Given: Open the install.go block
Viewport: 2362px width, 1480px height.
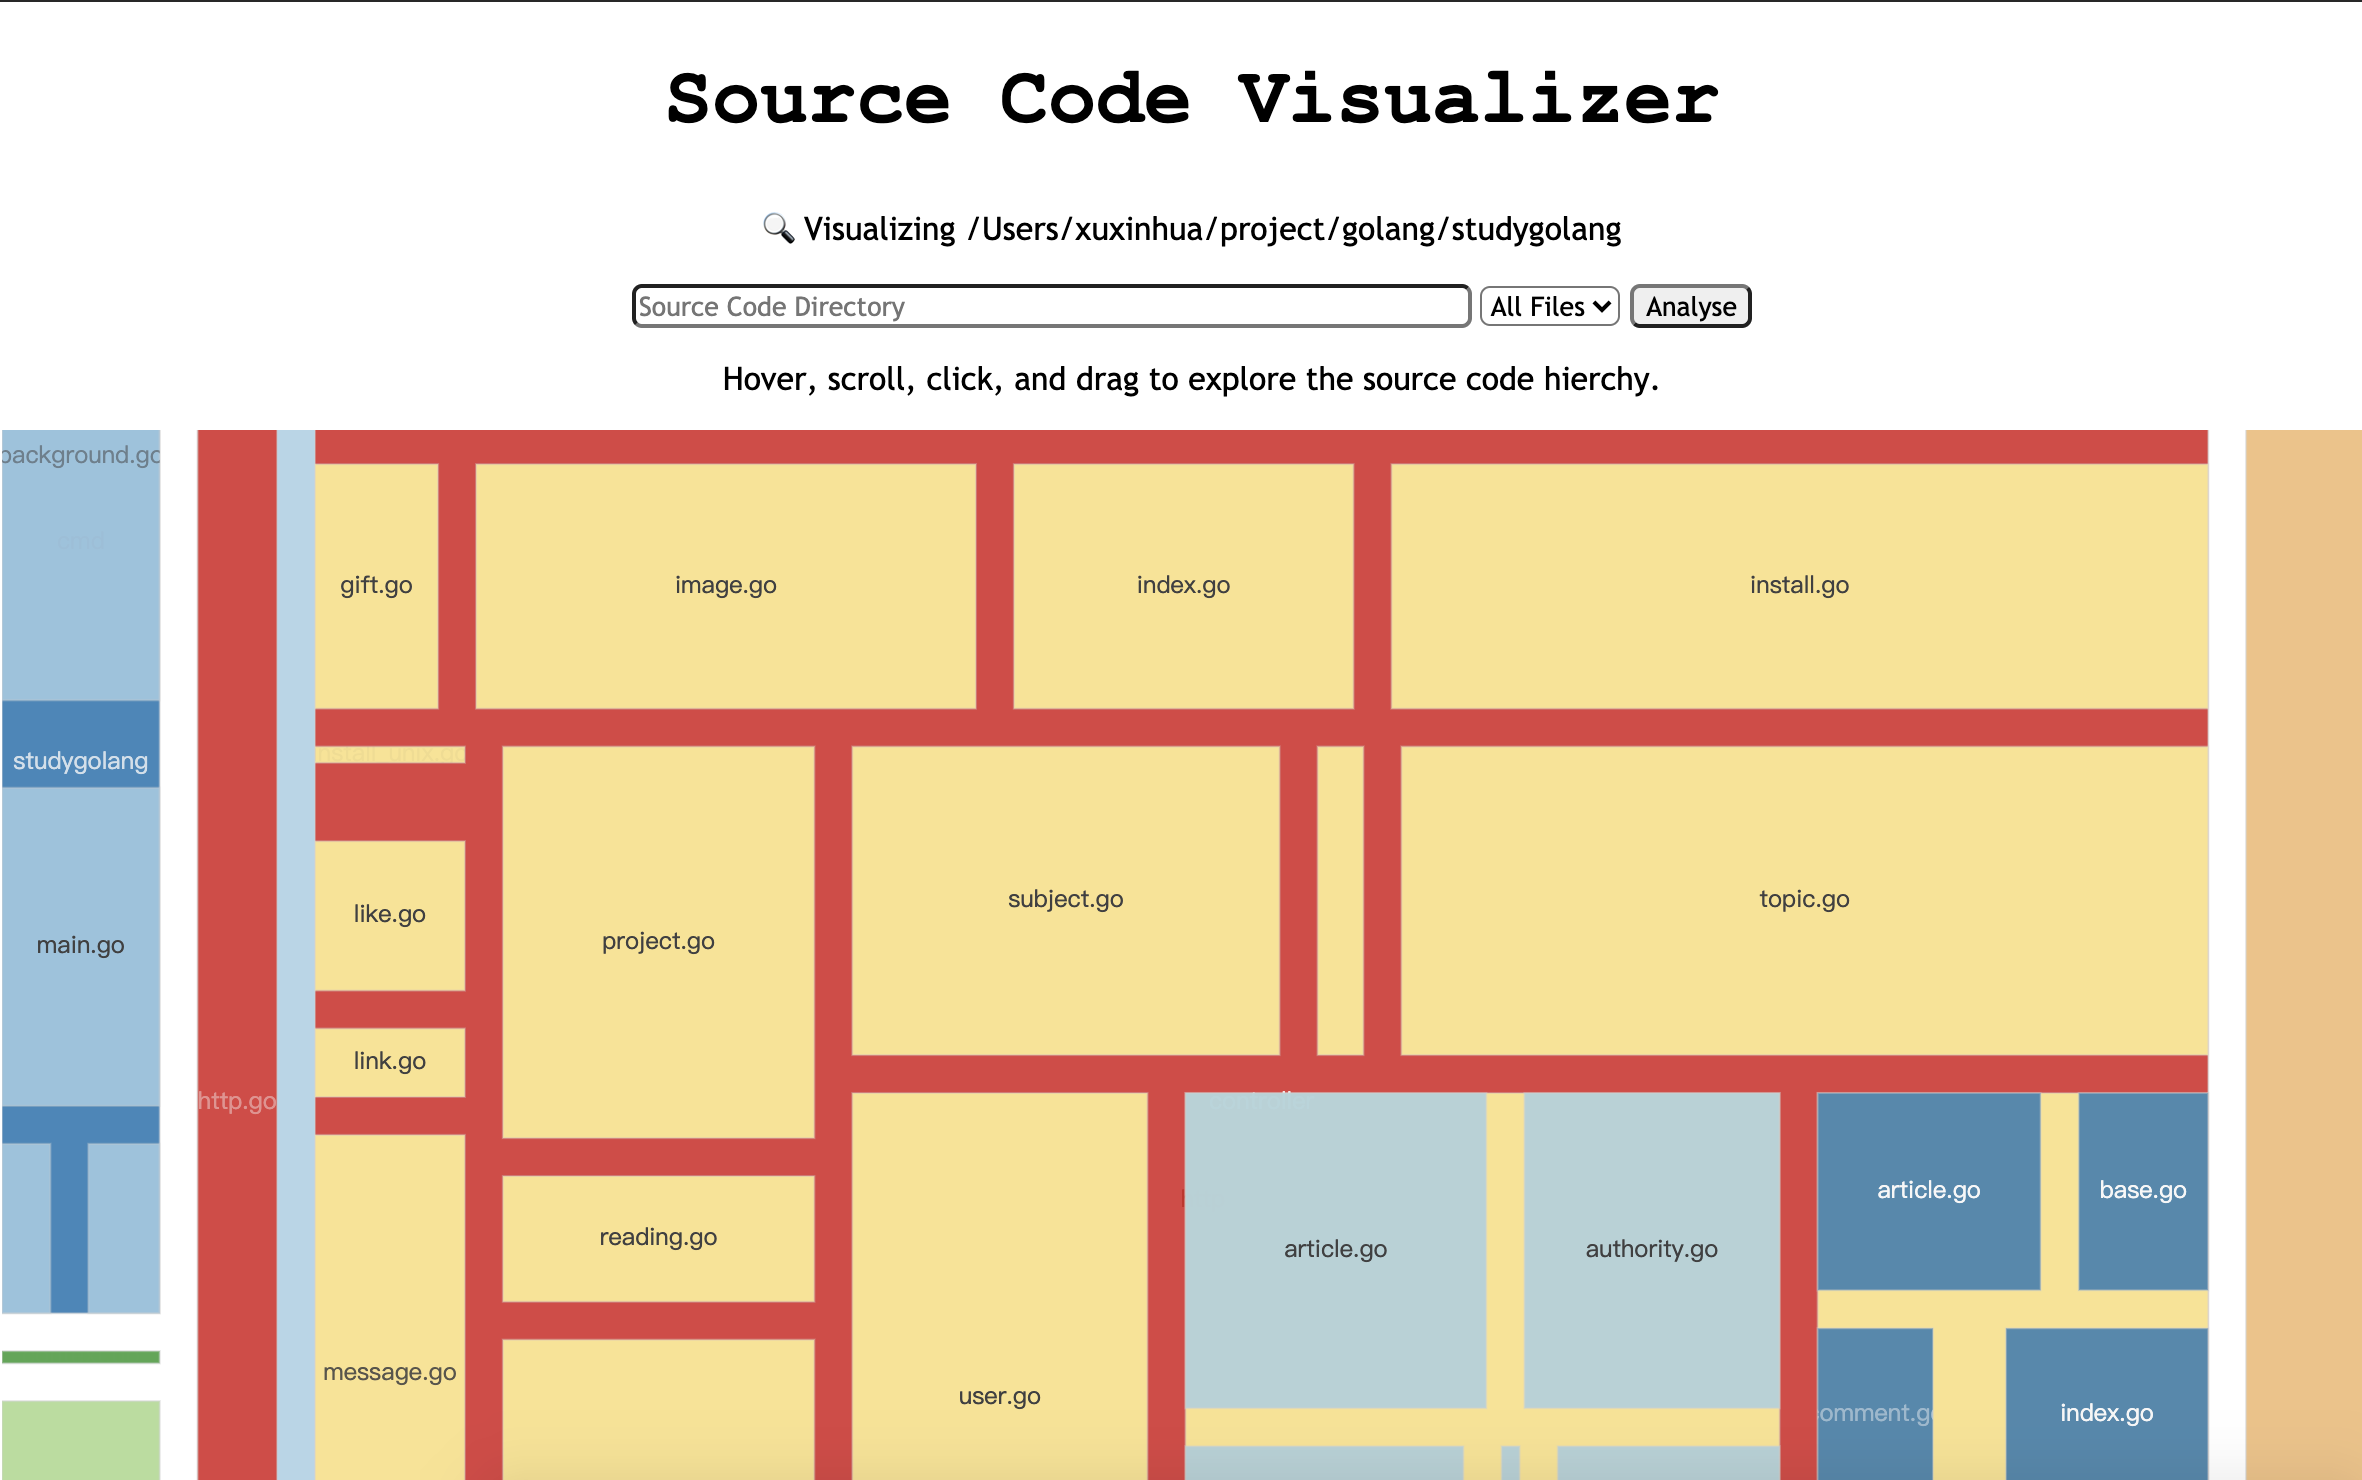Looking at the screenshot, I should 1798,585.
